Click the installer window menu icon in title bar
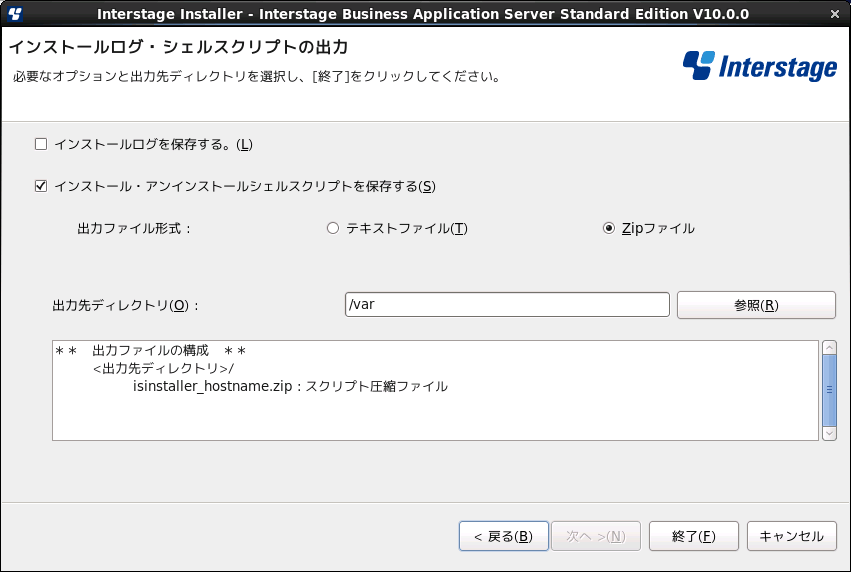 (15, 14)
